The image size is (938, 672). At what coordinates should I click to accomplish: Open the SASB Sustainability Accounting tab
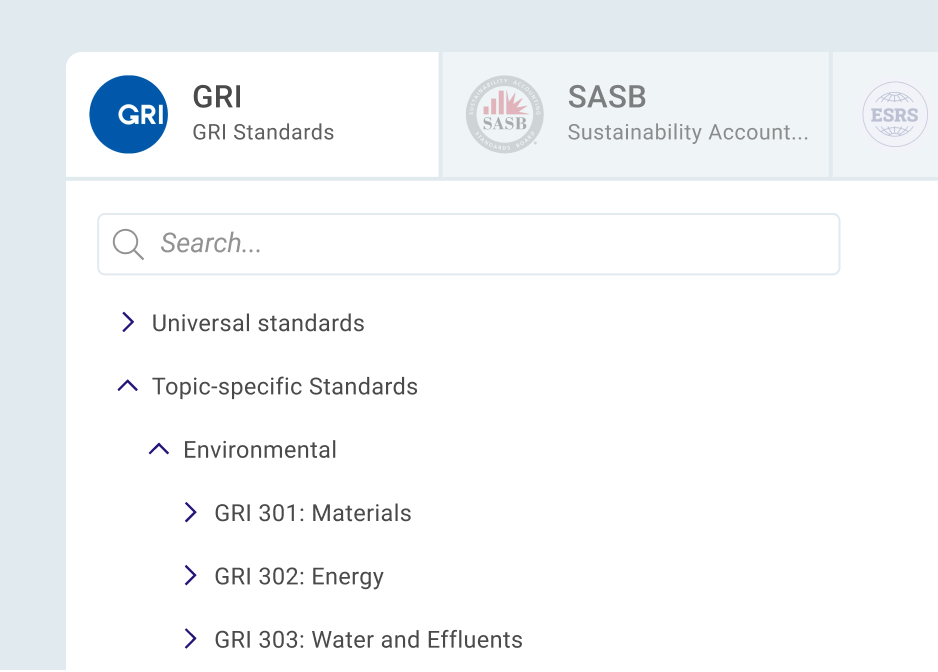coord(636,114)
